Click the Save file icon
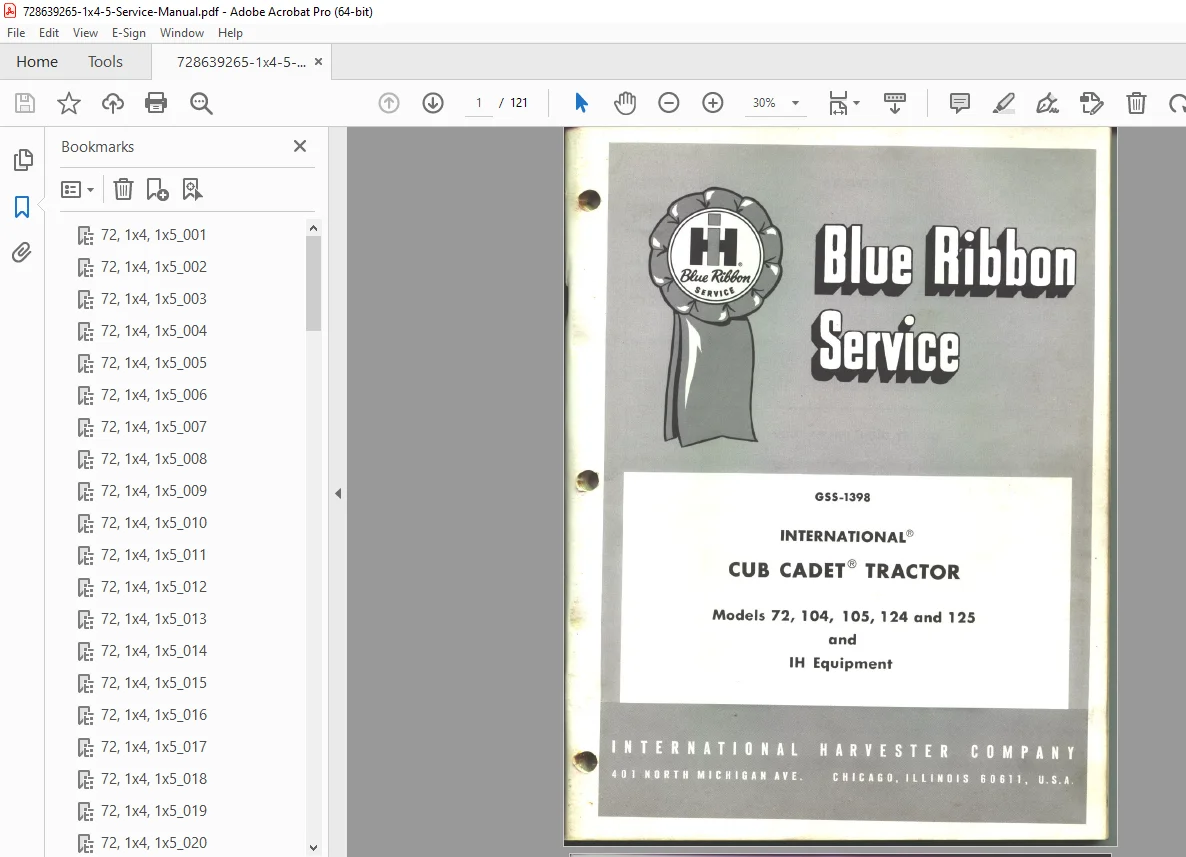 click(x=25, y=103)
